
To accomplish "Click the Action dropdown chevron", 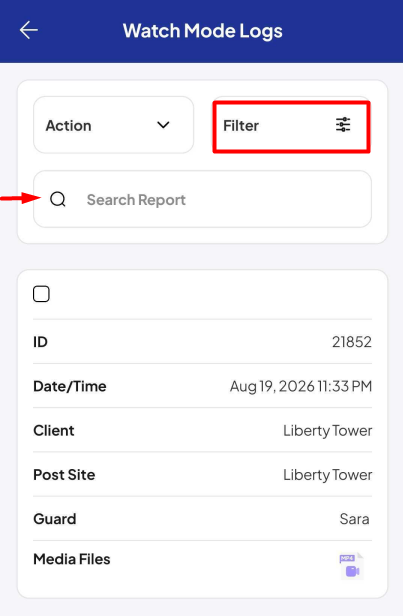I will [163, 125].
